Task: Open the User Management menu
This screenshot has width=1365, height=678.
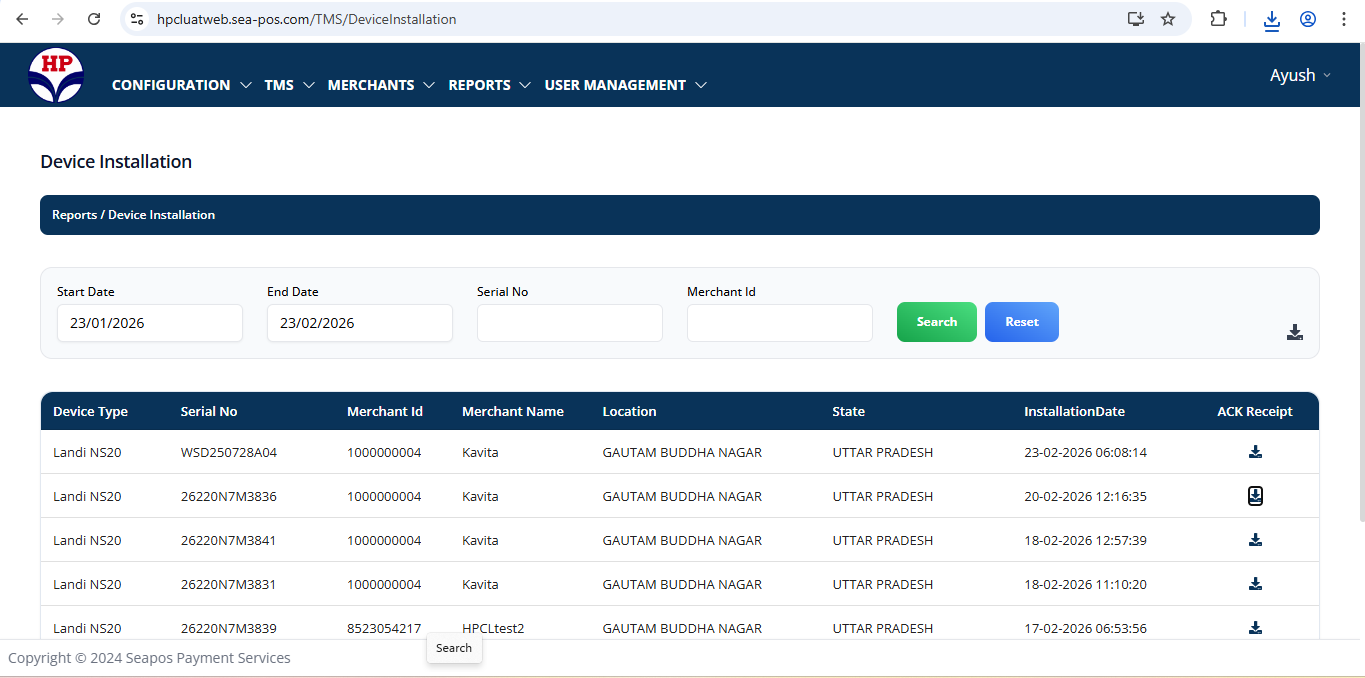Action: (x=625, y=85)
